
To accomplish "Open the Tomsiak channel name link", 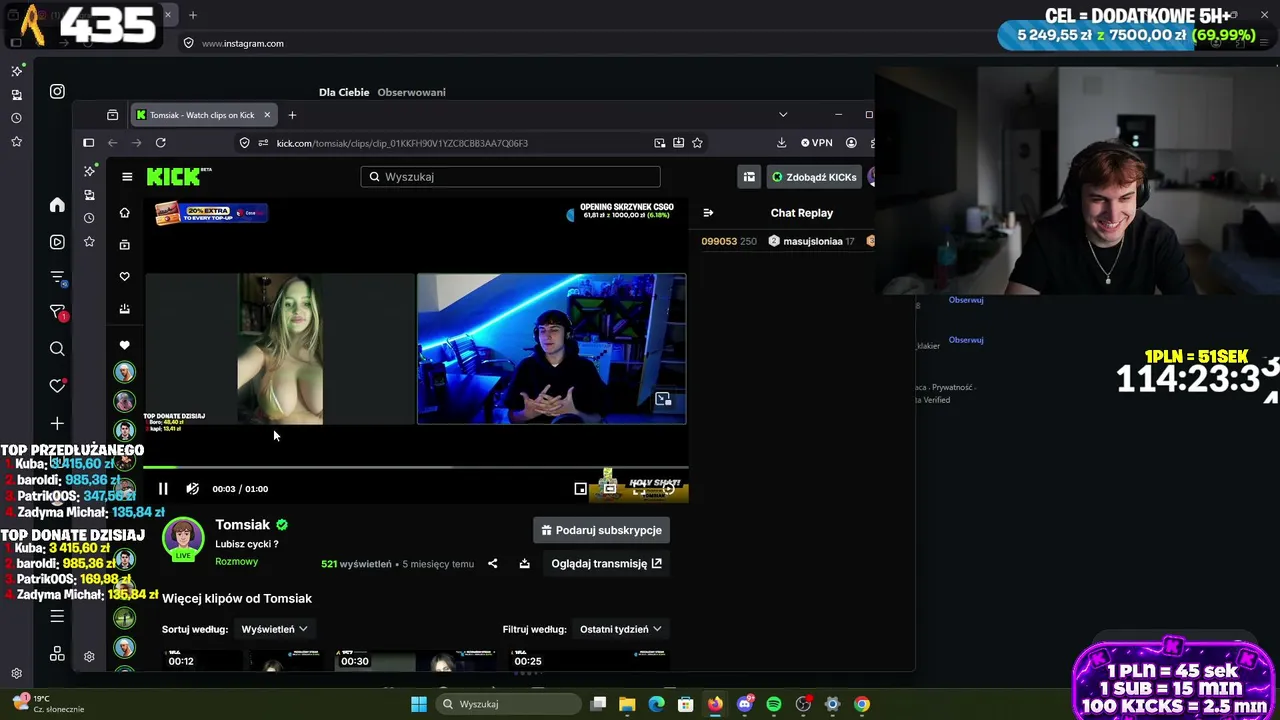I will coord(243,525).
